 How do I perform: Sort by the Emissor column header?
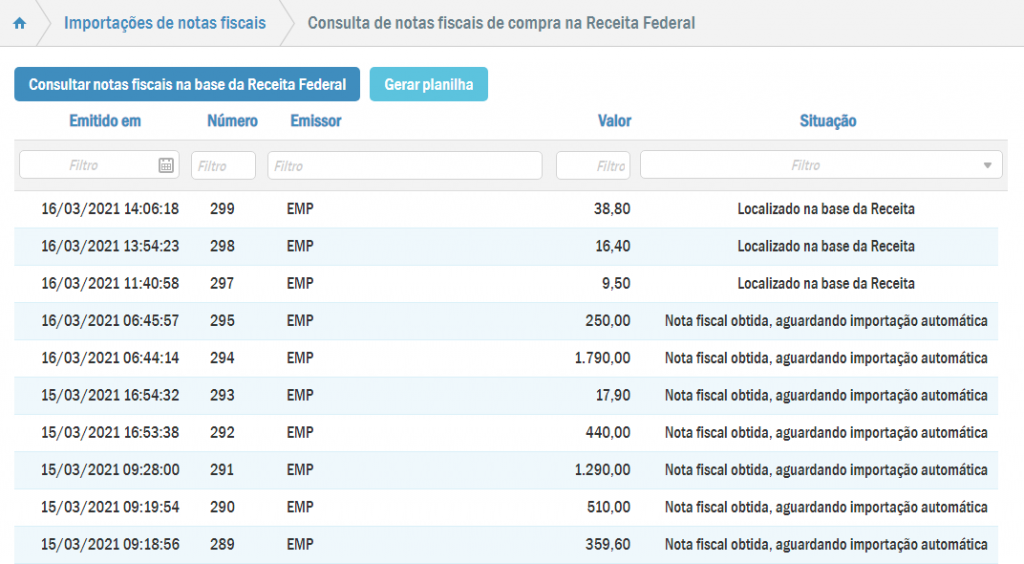tap(316, 121)
